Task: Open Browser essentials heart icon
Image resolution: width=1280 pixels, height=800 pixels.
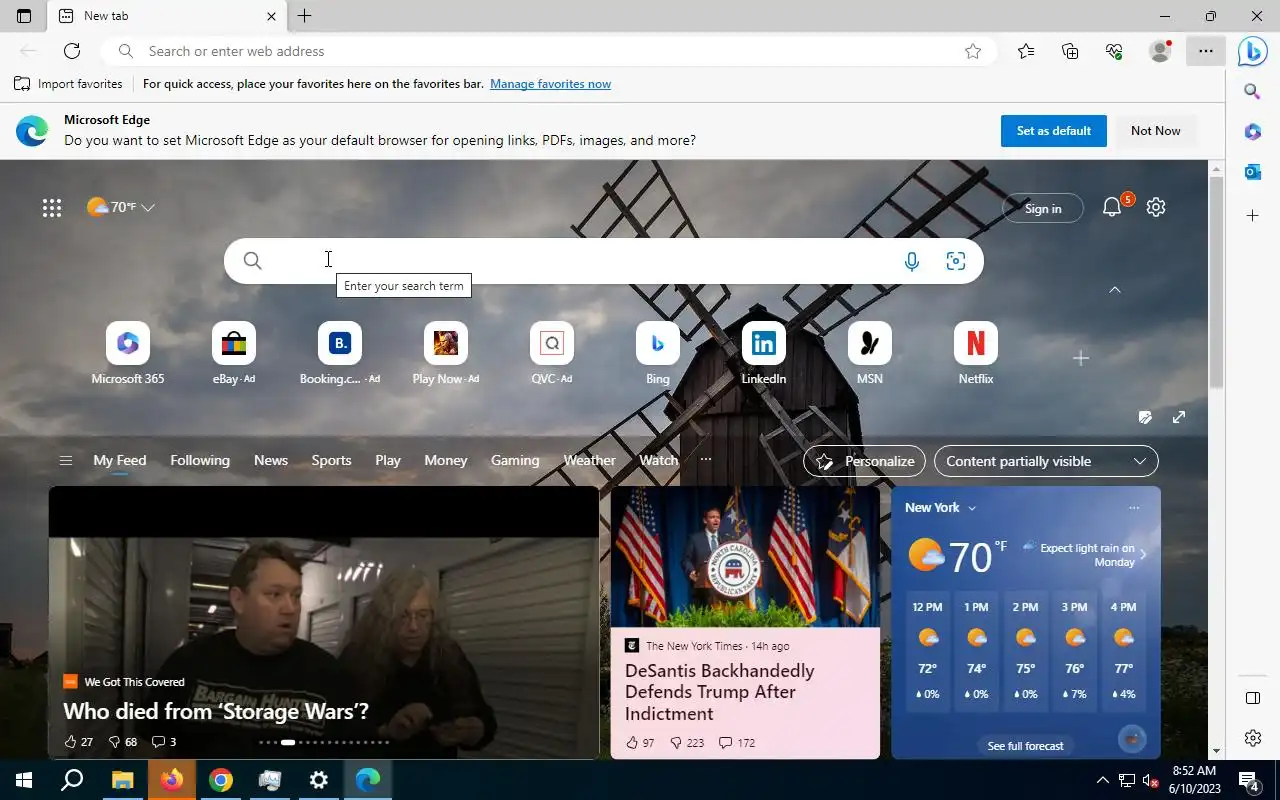Action: click(x=1114, y=51)
